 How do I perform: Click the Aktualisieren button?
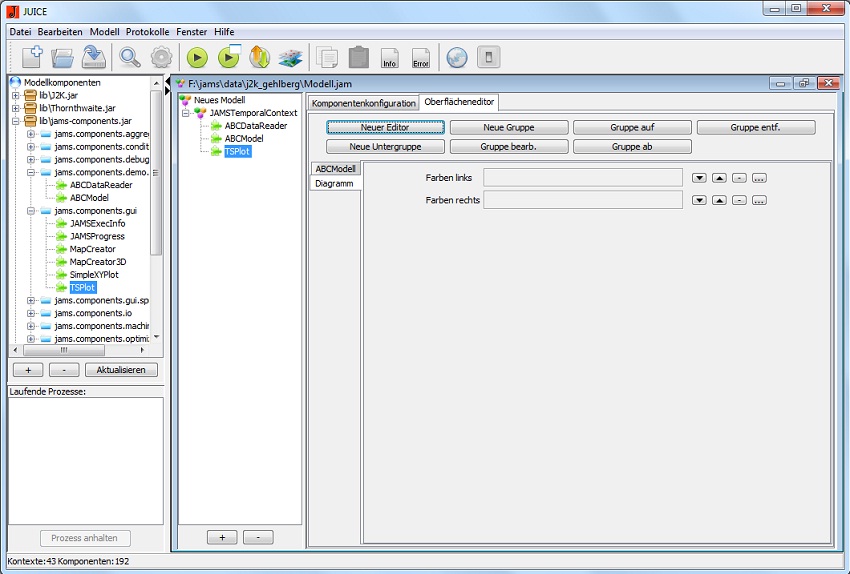coord(121,370)
